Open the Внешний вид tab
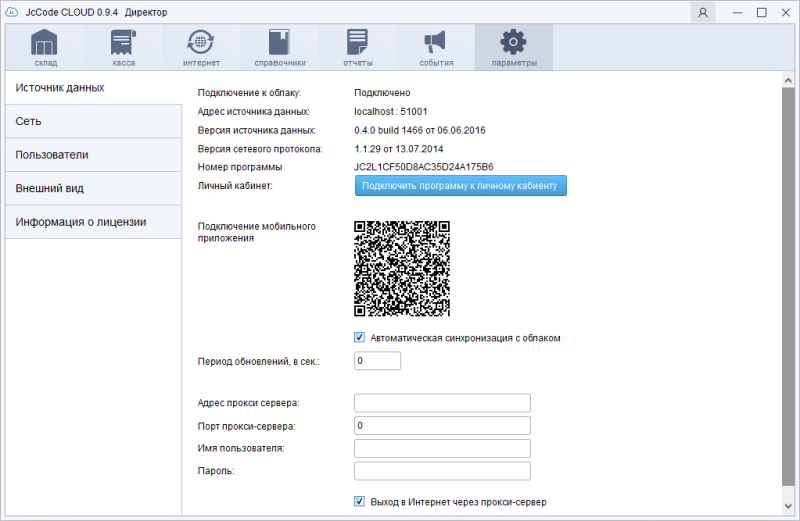The height and width of the screenshot is (521, 800). pos(93,188)
